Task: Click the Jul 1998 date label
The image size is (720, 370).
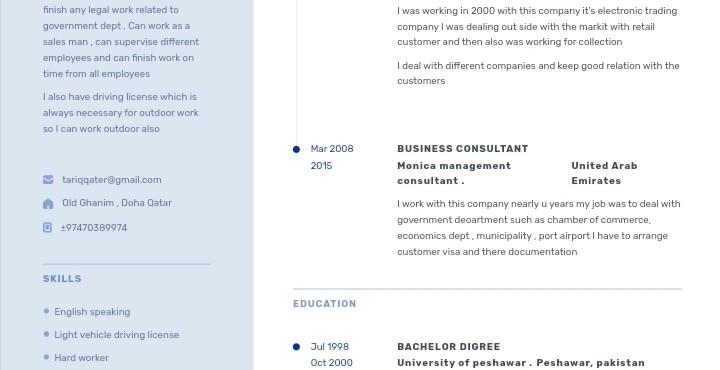Action: (x=330, y=347)
